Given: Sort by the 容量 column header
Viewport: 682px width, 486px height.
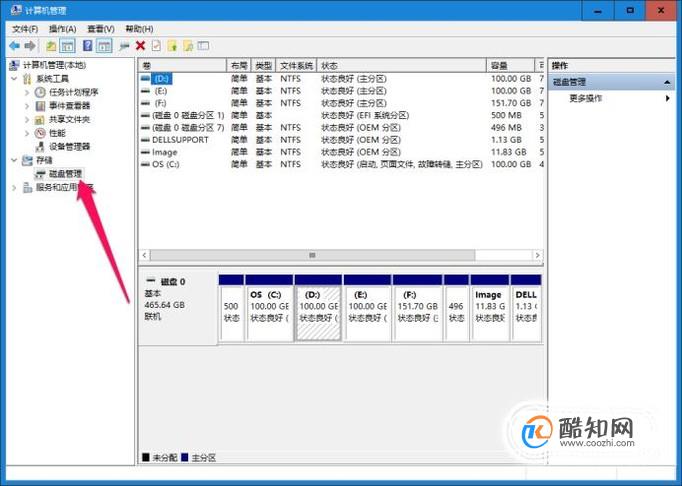Looking at the screenshot, I should [510, 66].
